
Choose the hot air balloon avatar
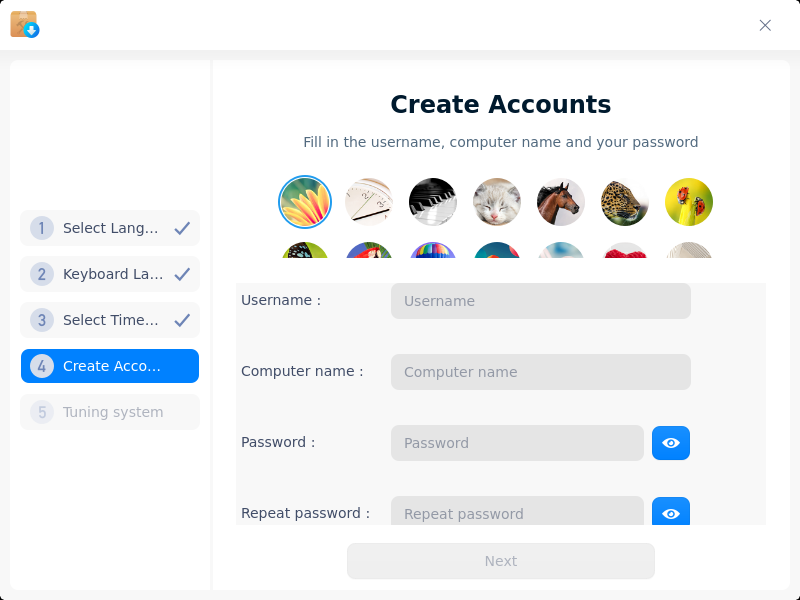[x=433, y=250]
